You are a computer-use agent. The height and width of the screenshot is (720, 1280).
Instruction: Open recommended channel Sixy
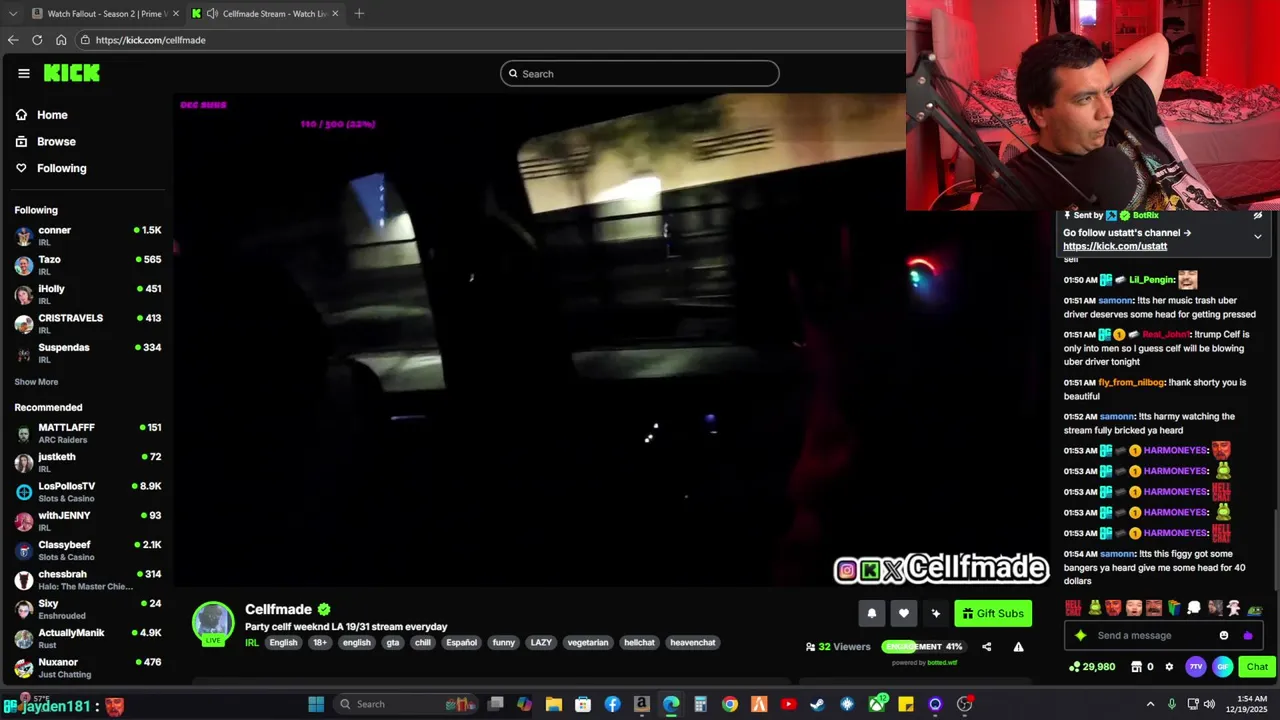(88, 609)
